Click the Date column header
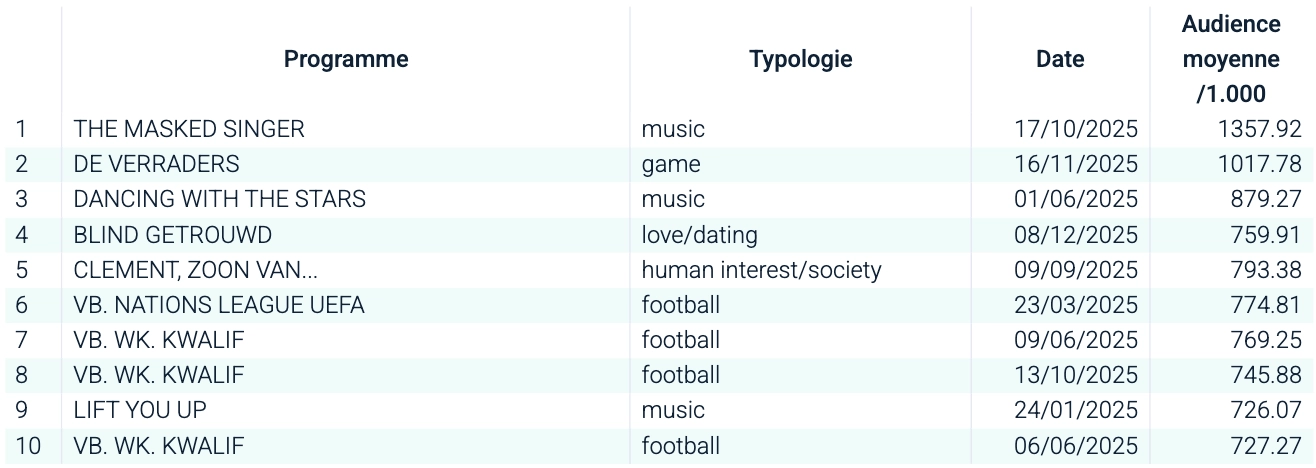This screenshot has width=1316, height=468. point(1060,59)
